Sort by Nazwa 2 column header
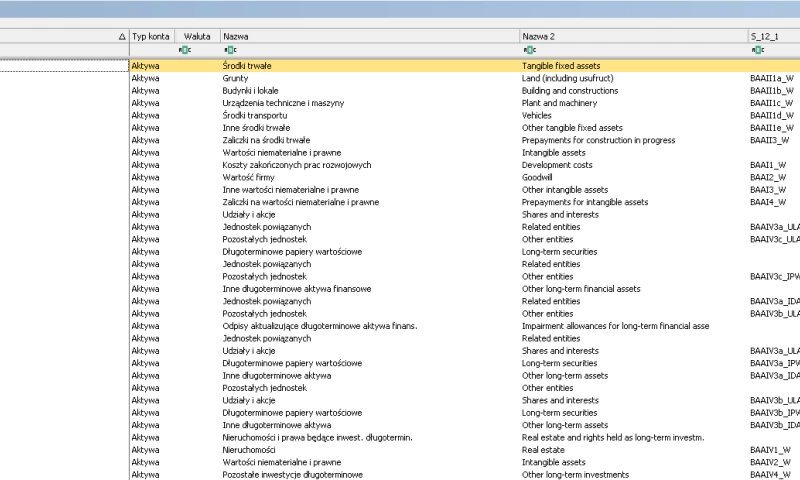Image resolution: width=800 pixels, height=480 pixels. pyautogui.click(x=634, y=37)
